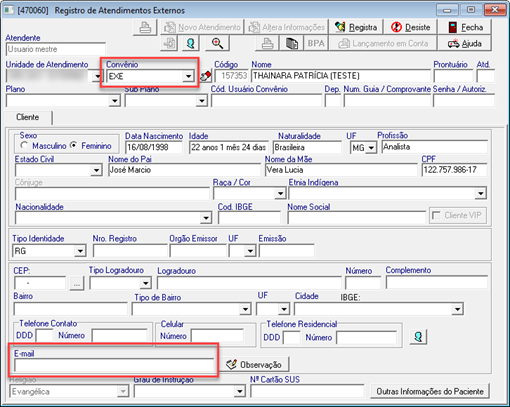Click the Data Nascimento field
The image size is (510, 407).
(x=154, y=147)
